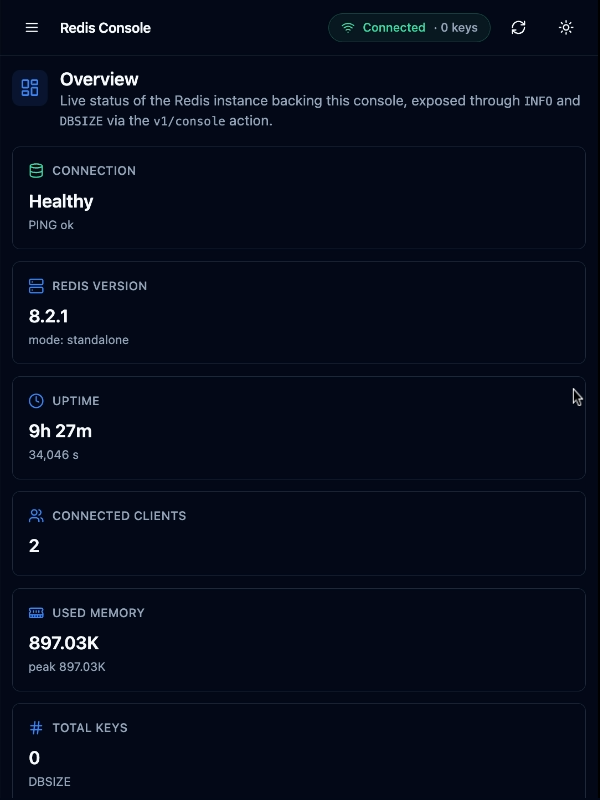The image size is (600, 800).
Task: Open the hamburger navigation menu
Action: click(32, 28)
